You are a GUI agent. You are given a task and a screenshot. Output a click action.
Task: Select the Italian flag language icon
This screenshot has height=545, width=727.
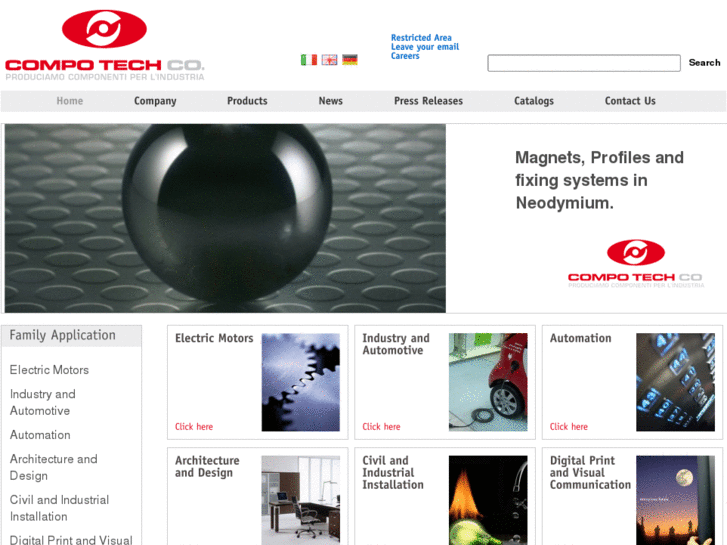tap(309, 60)
